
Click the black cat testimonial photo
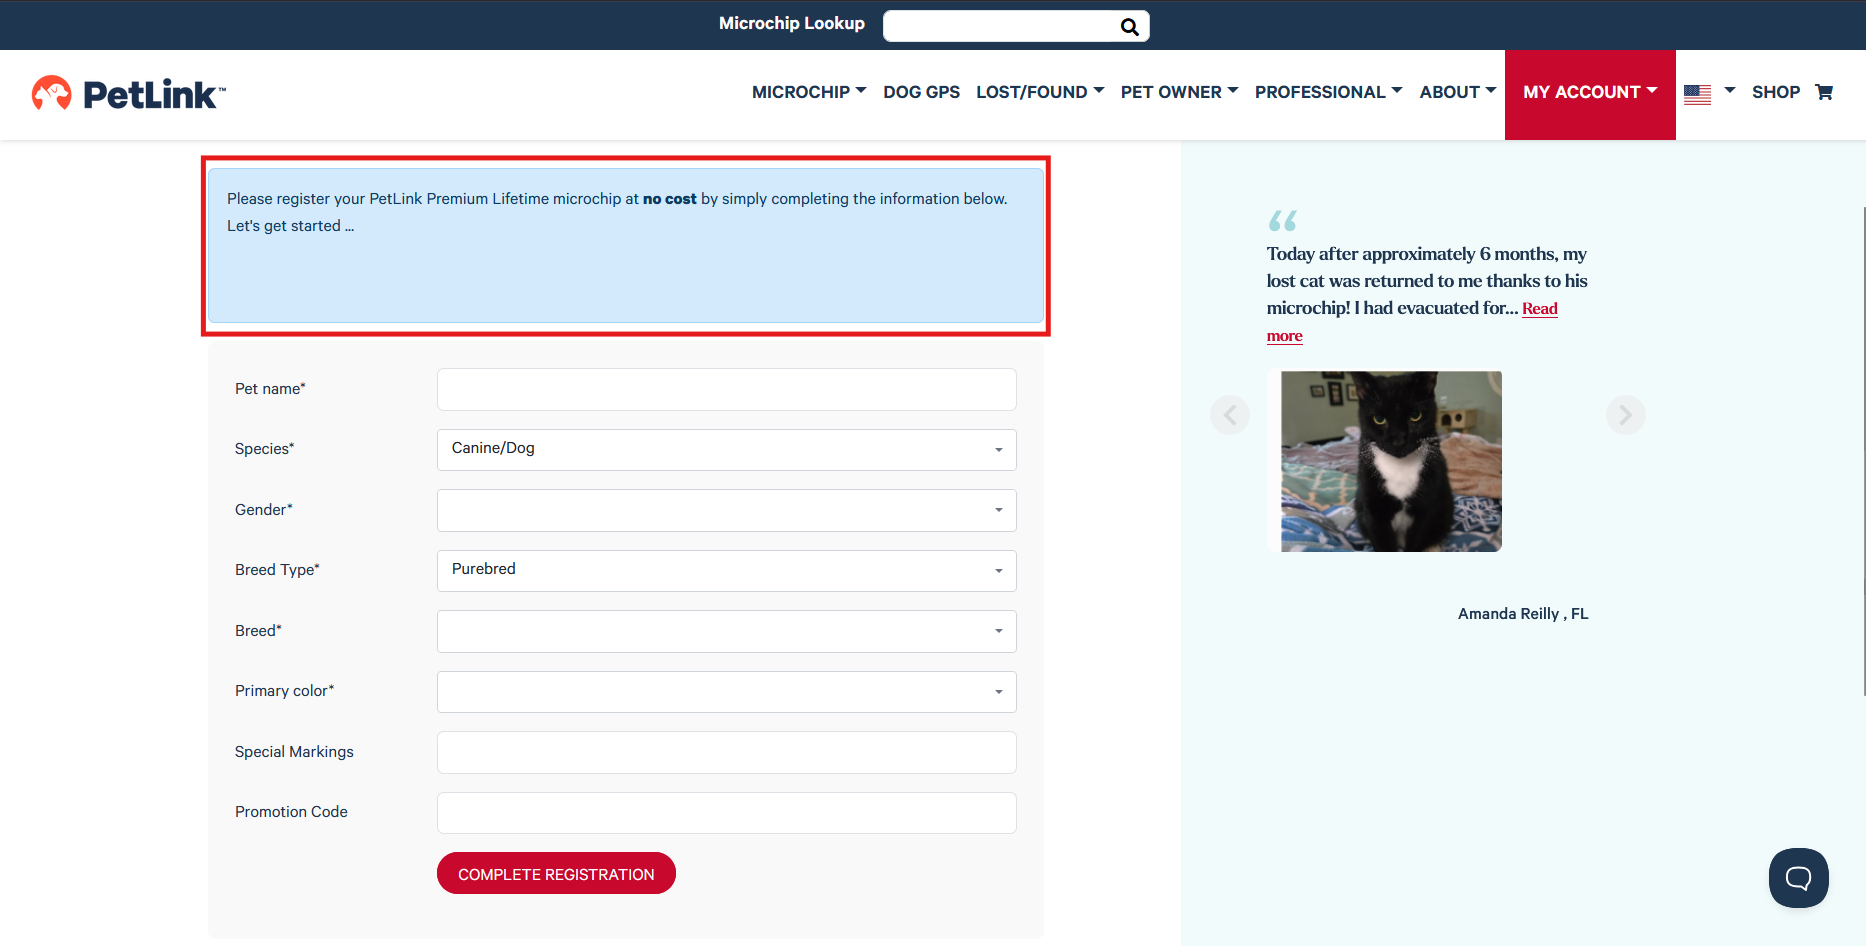pos(1391,461)
